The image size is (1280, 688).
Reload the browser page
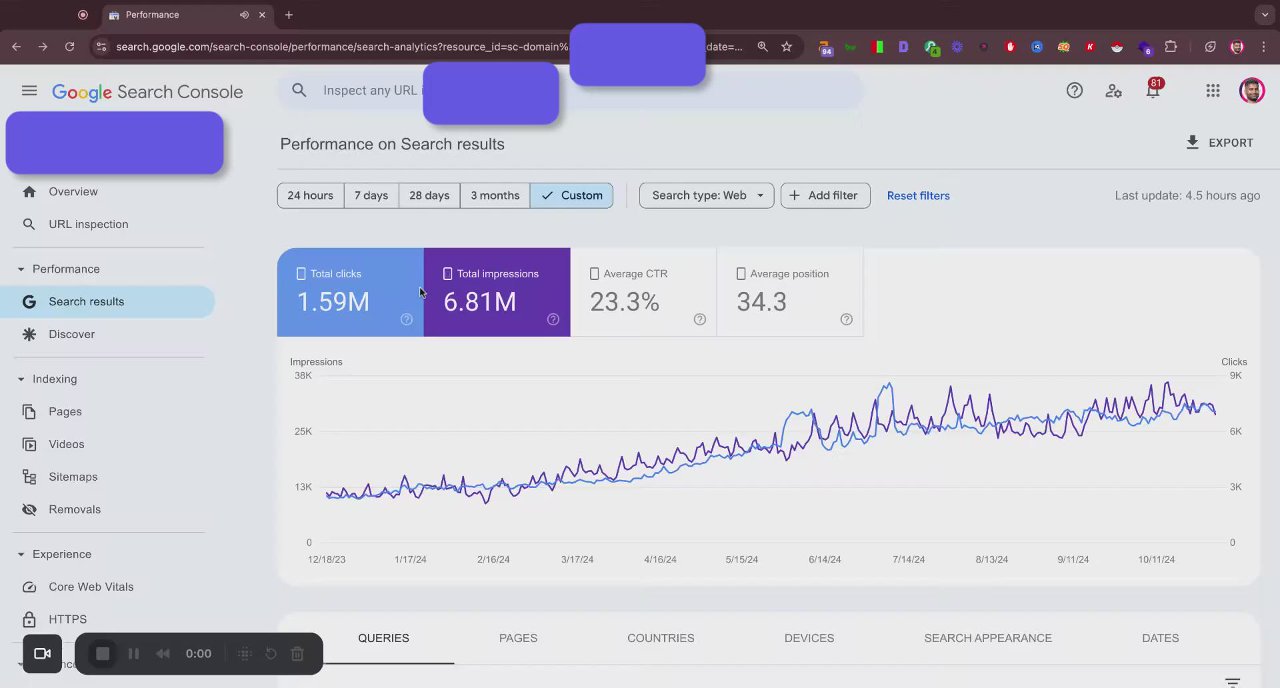click(69, 46)
